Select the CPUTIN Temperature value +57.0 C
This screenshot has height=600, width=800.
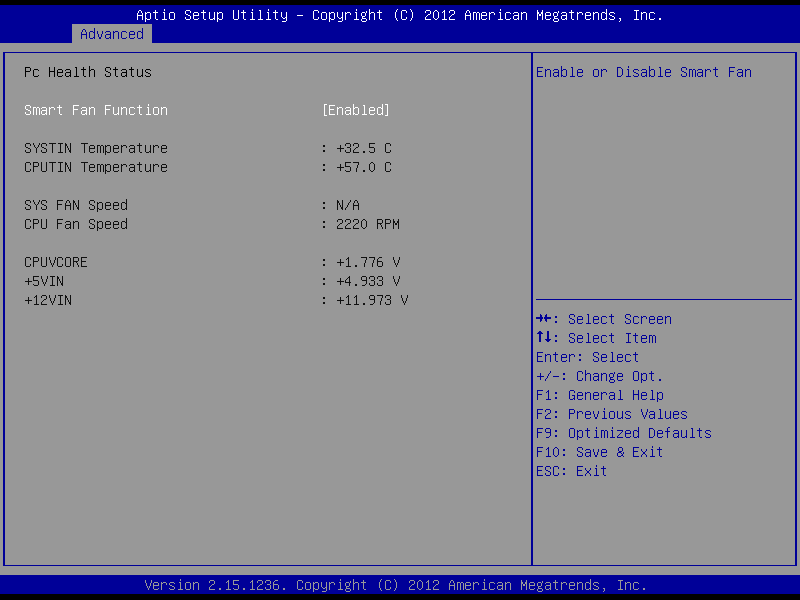coord(363,167)
